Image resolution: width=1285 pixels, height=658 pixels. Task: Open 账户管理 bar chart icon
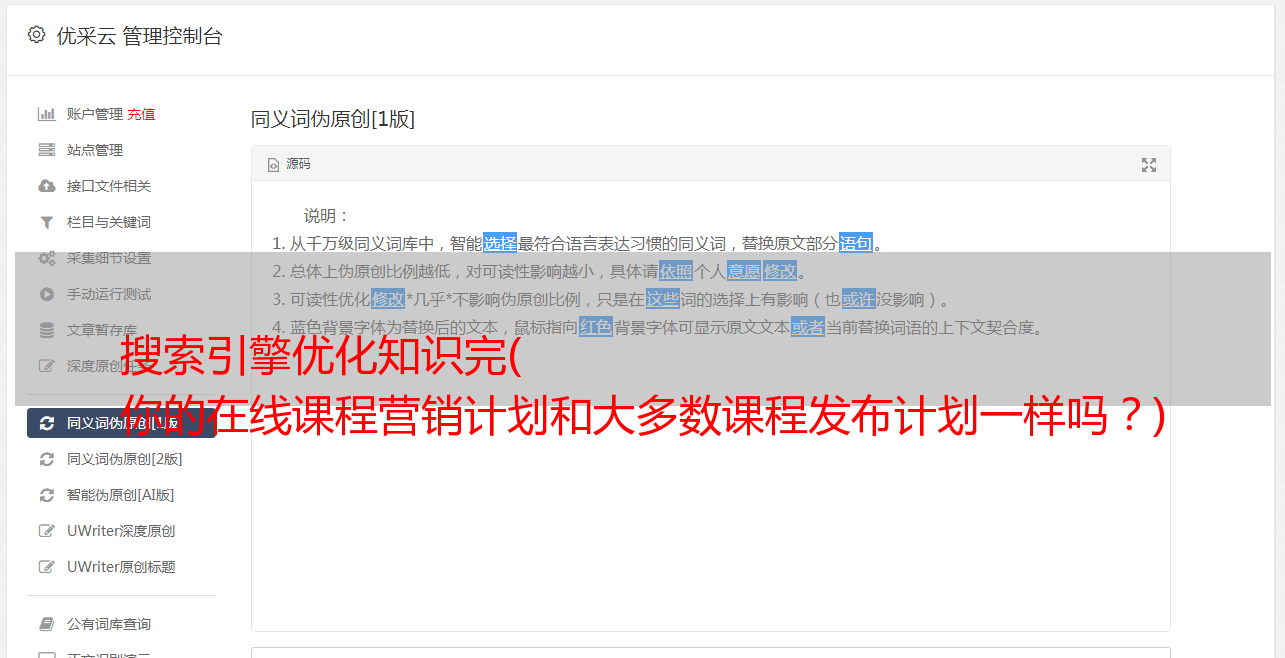(46, 114)
